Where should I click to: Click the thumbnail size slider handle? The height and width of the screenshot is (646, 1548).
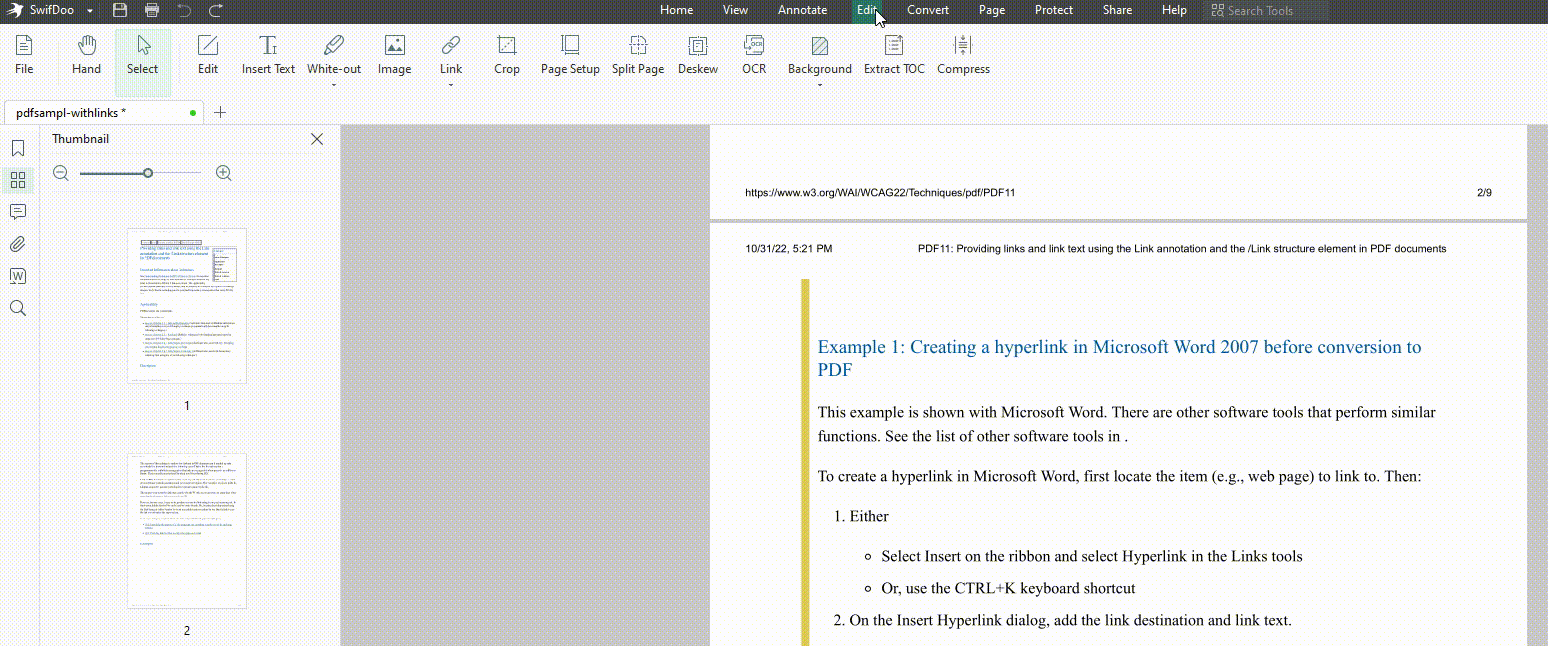[148, 173]
